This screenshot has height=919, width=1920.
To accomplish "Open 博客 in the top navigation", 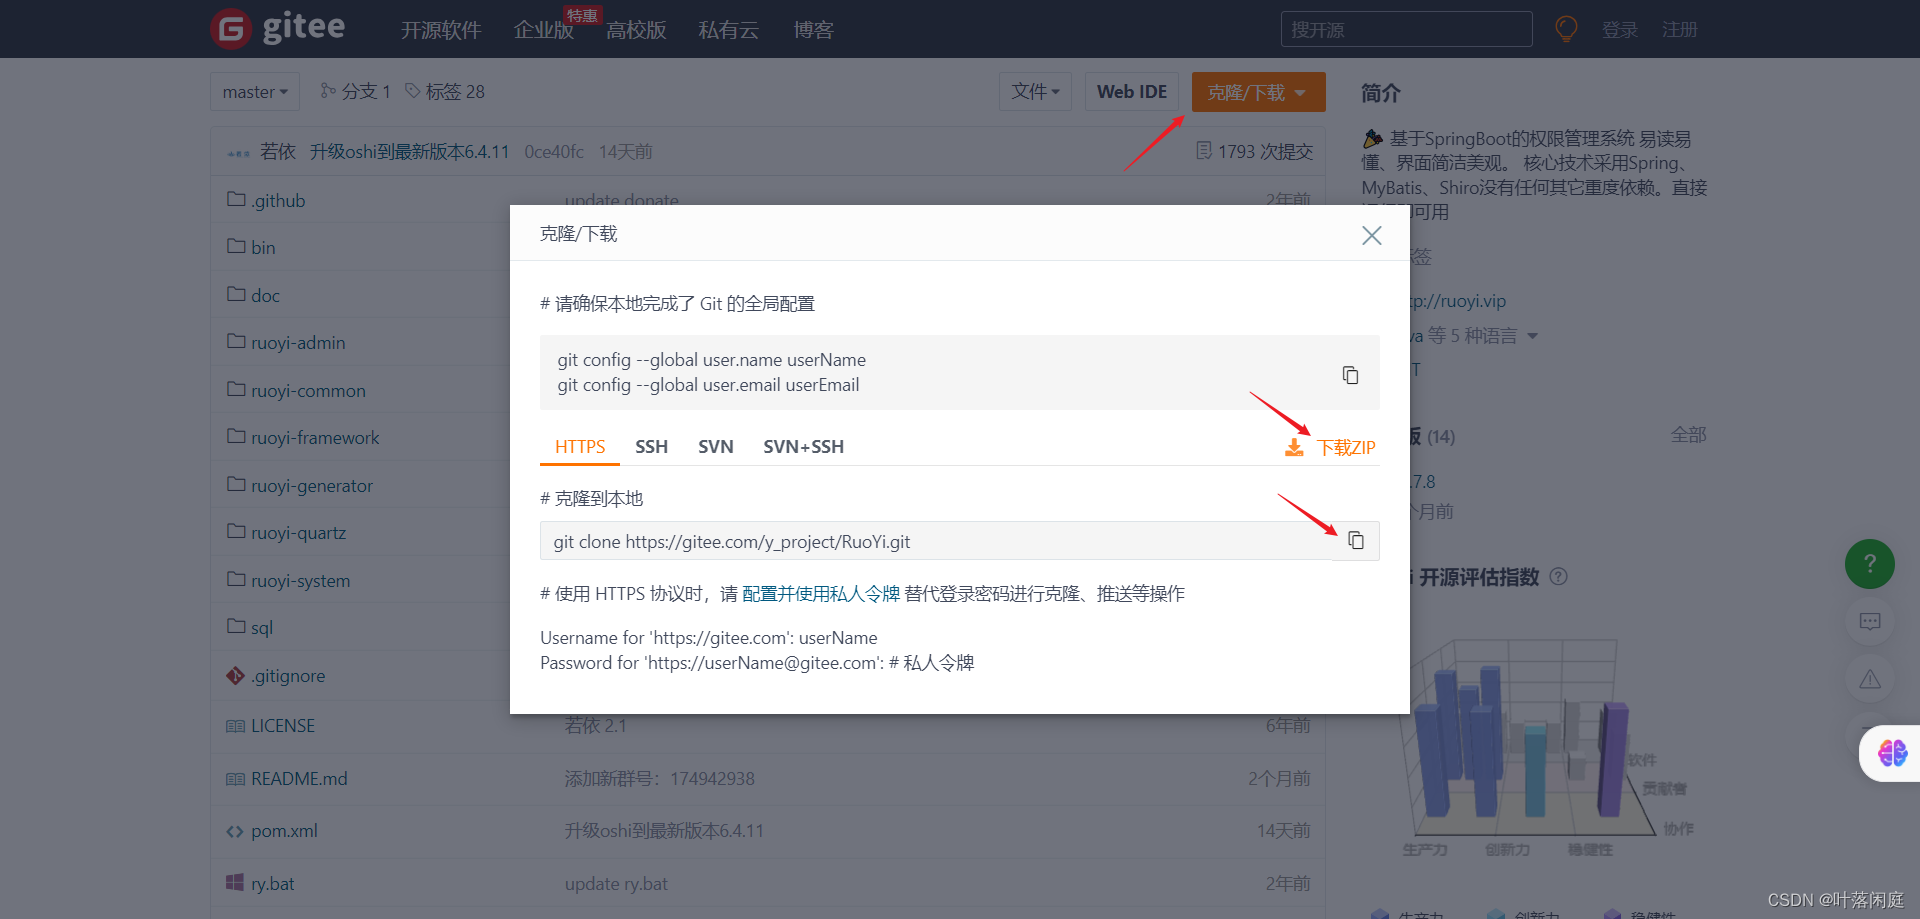I will tap(813, 30).
